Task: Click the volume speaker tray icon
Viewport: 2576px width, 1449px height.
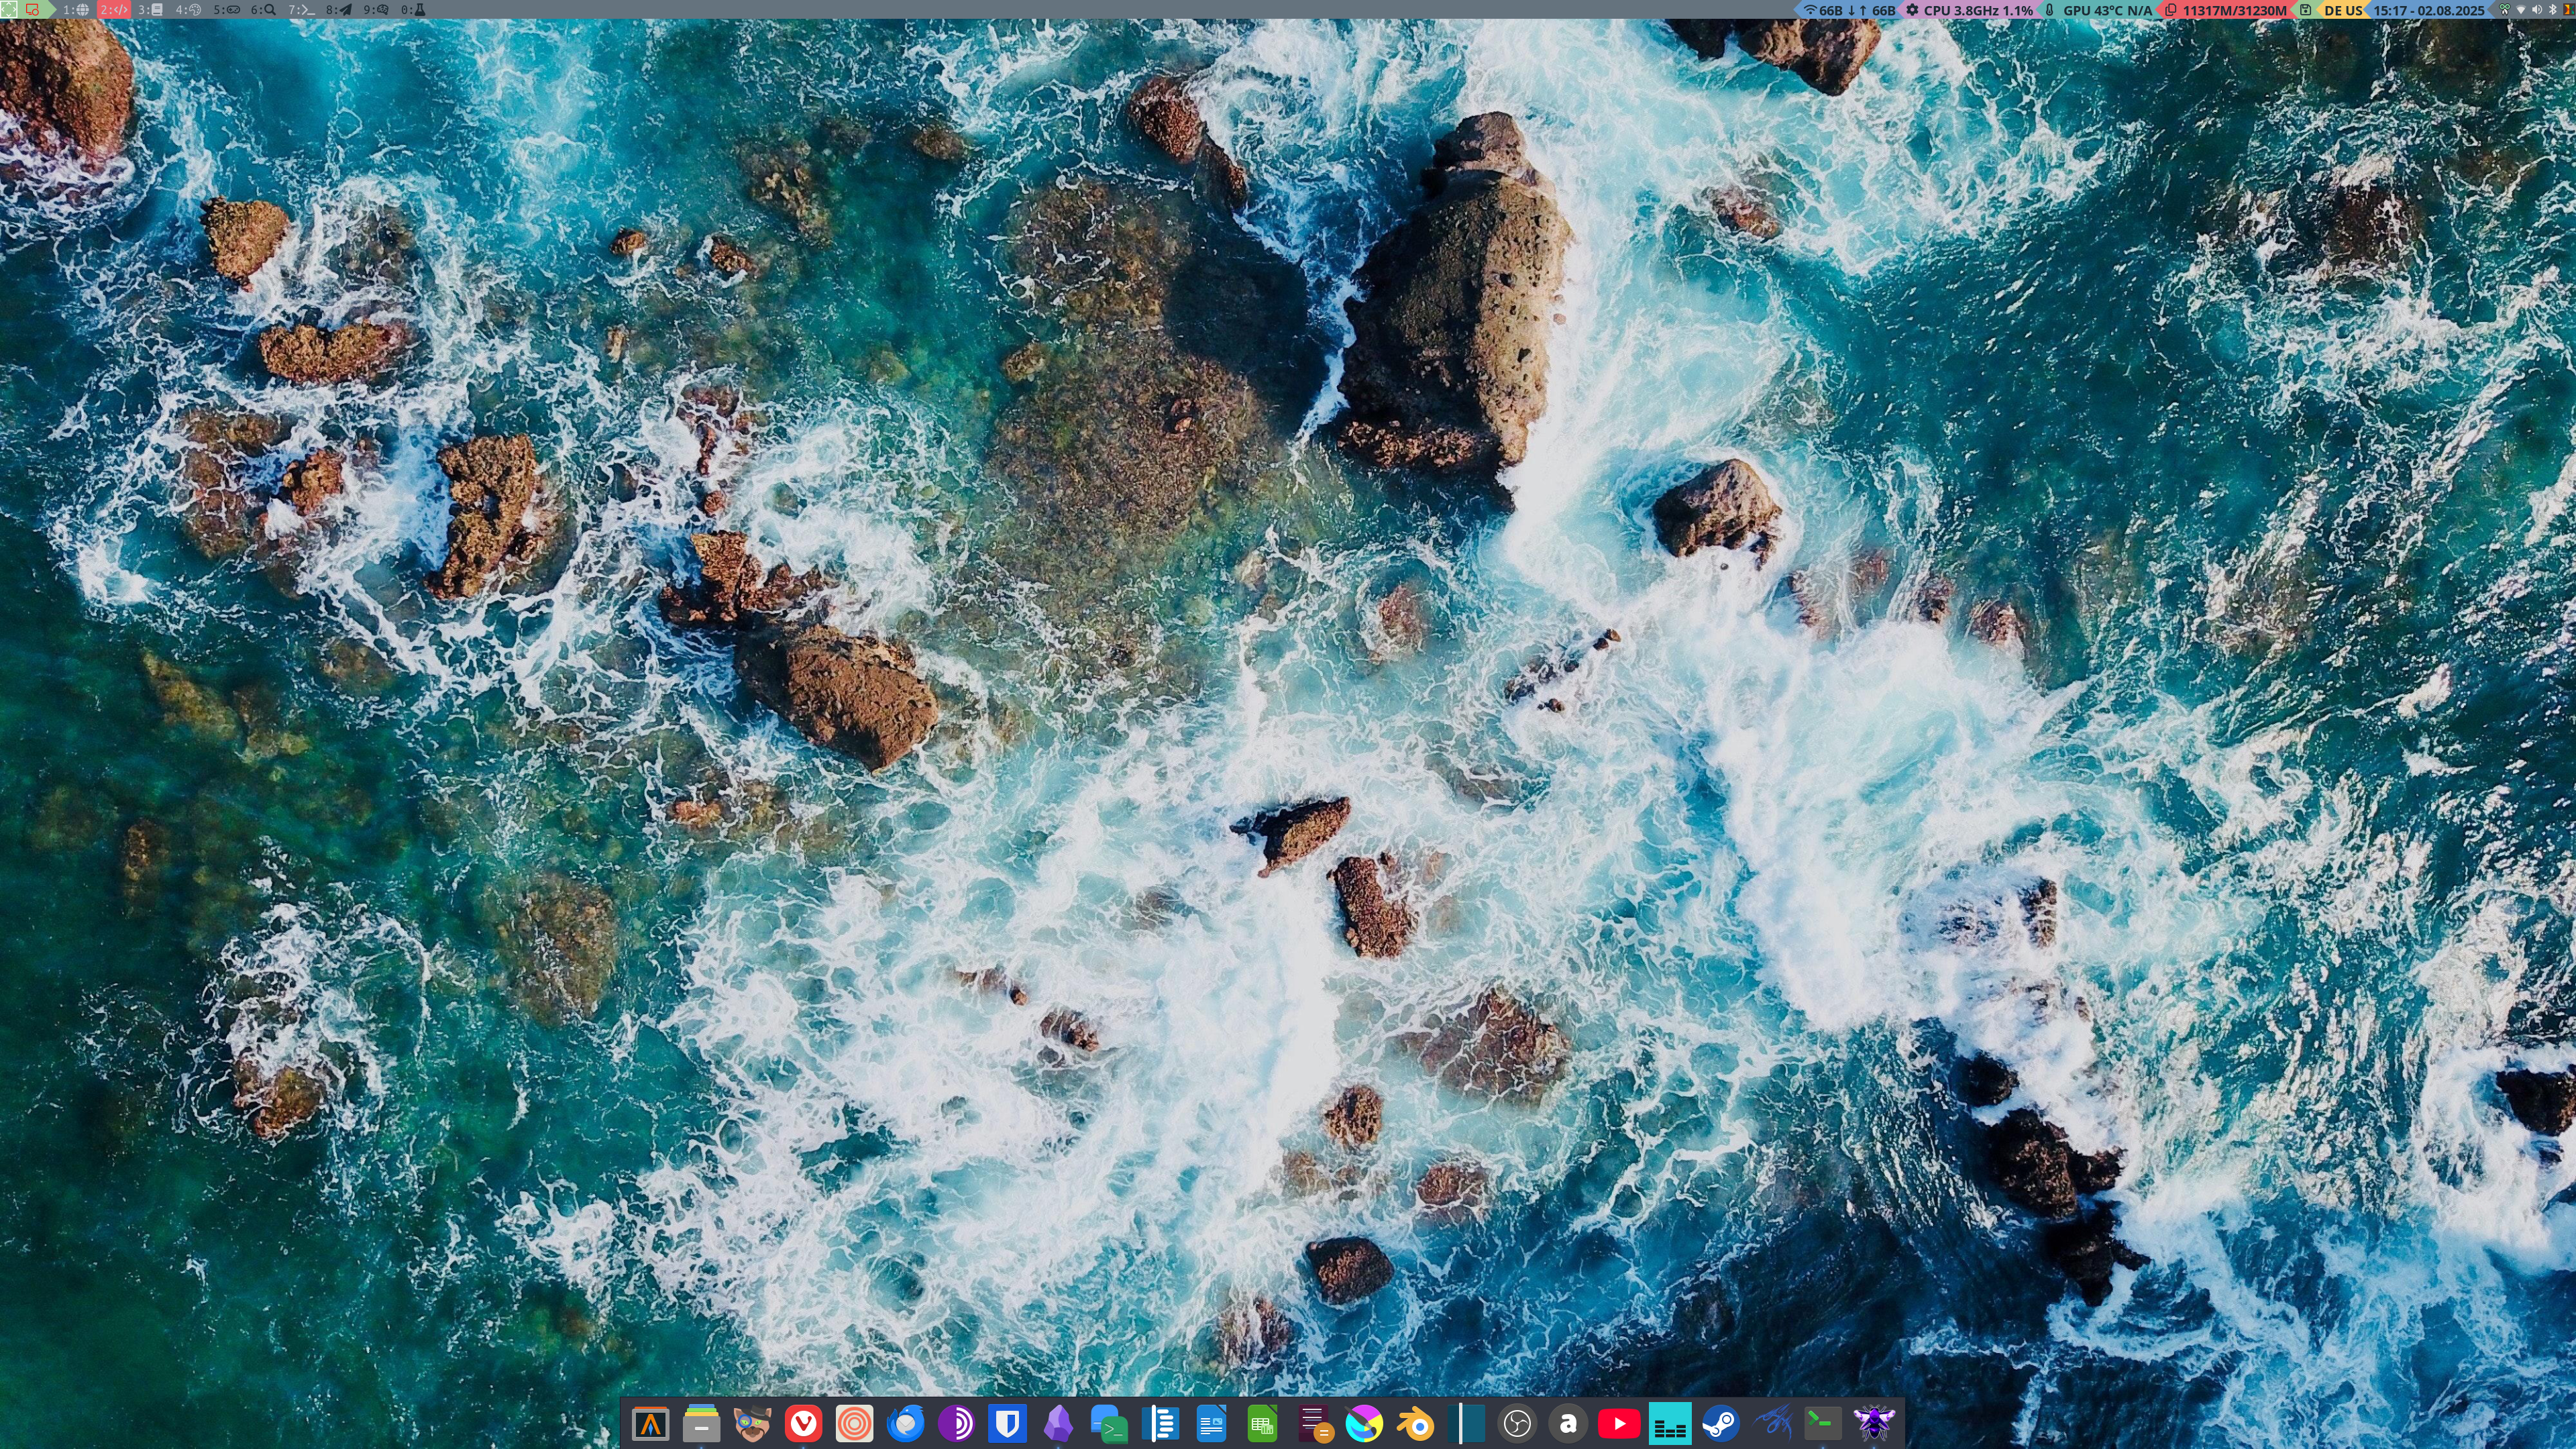Action: point(2537,10)
